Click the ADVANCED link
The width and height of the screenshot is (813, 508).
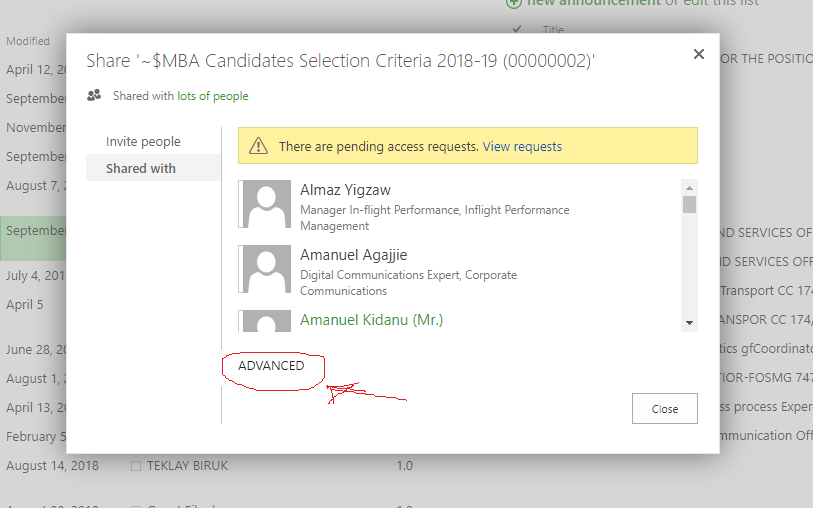click(271, 365)
